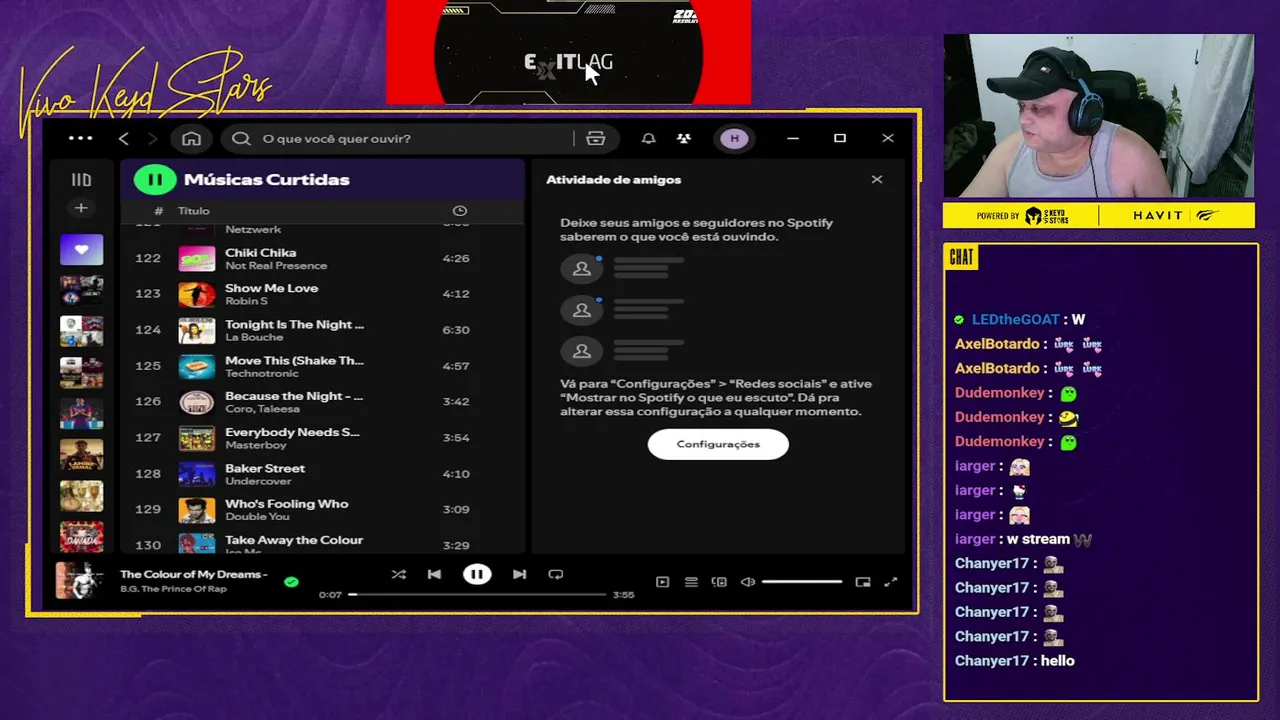This screenshot has width=1280, height=720.
Task: Toggle the green liked checkmark
Action: point(291,581)
